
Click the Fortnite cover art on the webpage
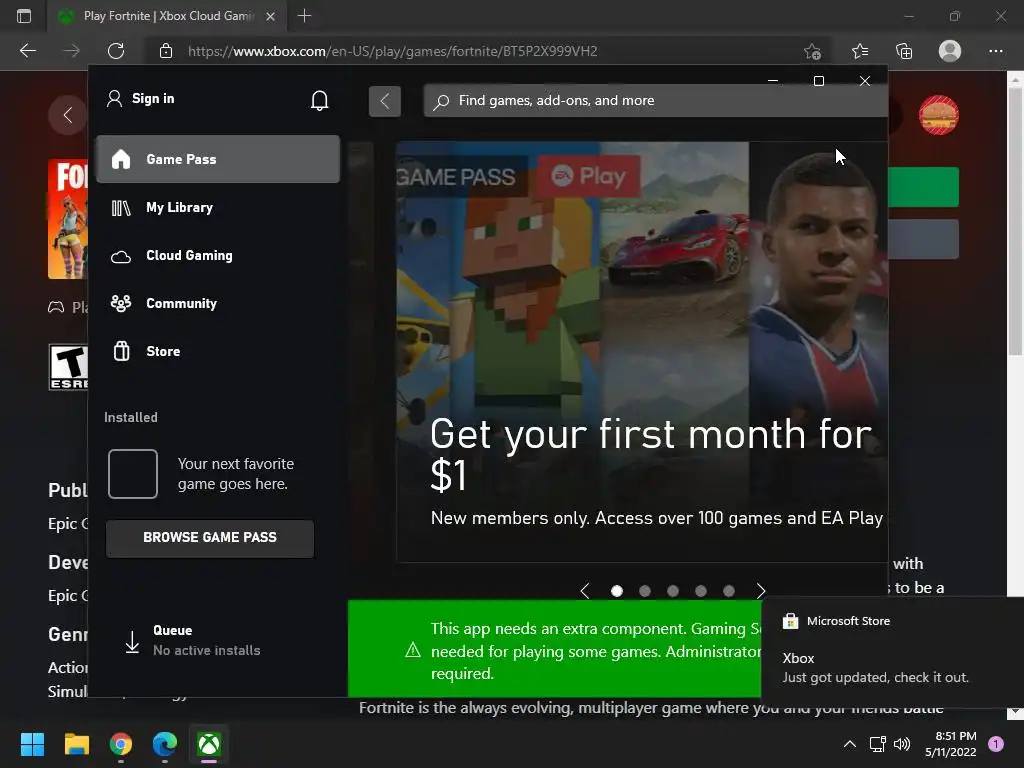pyautogui.click(x=67, y=219)
